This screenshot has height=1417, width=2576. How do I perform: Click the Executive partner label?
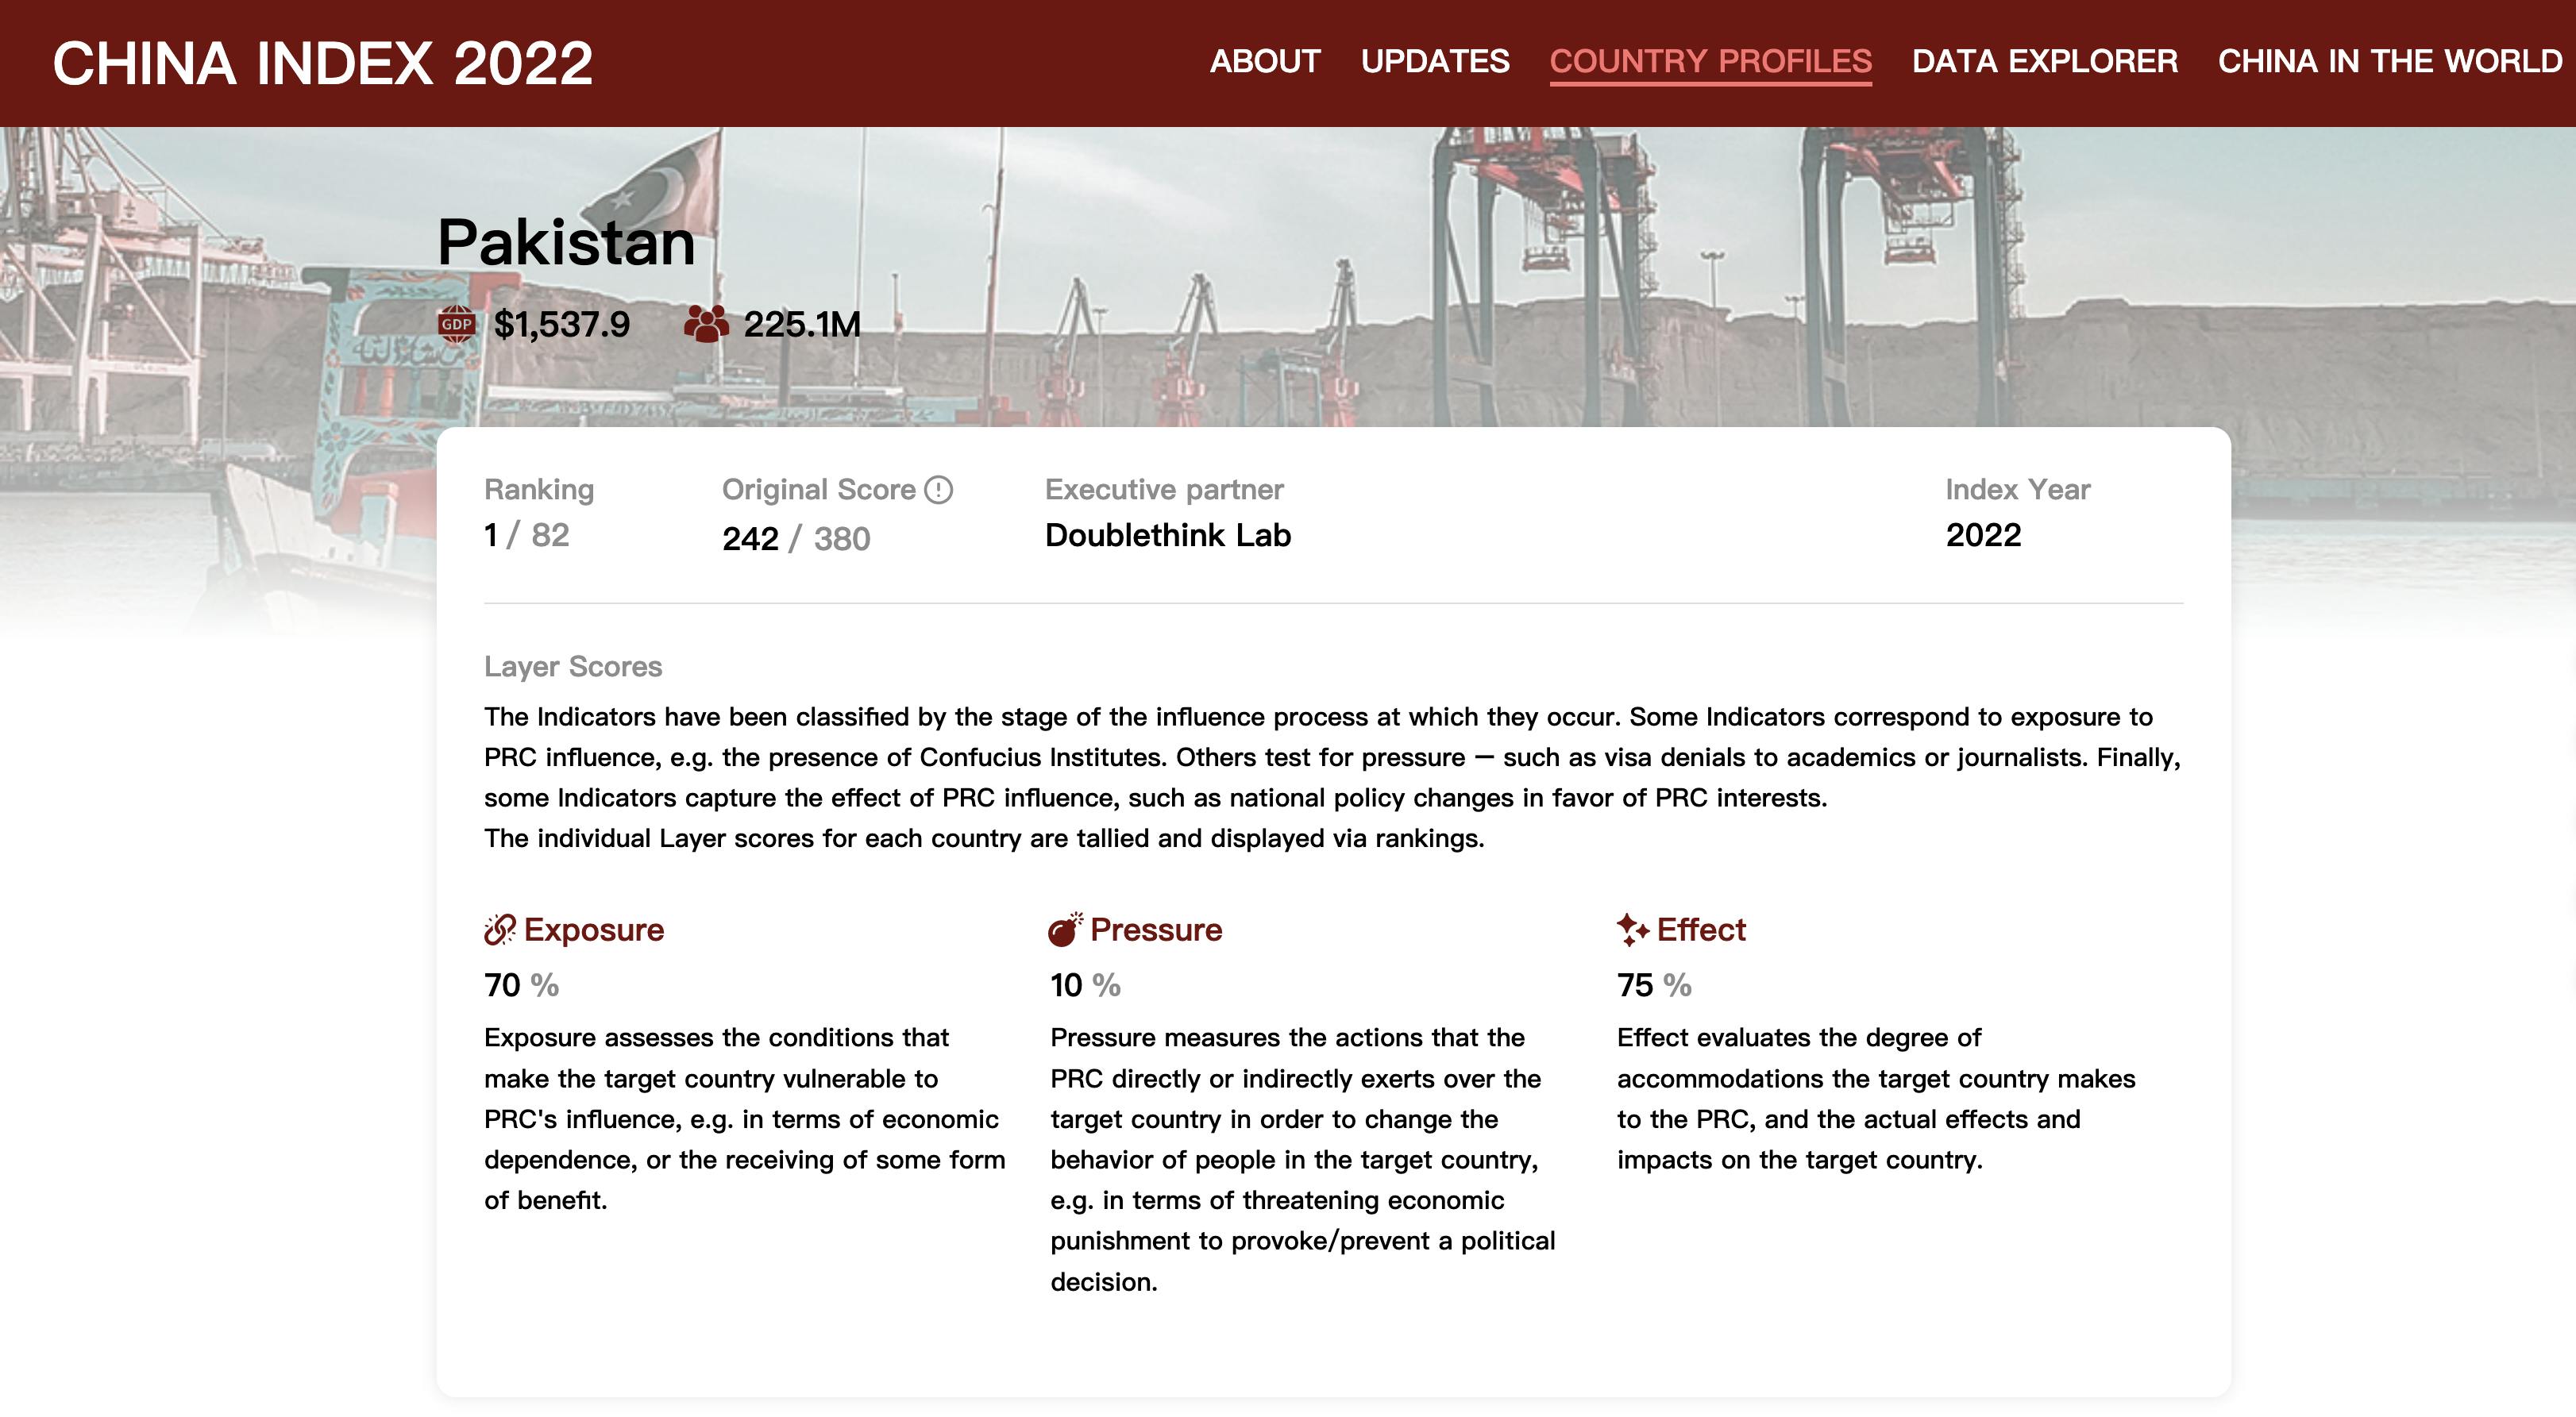tap(1164, 490)
